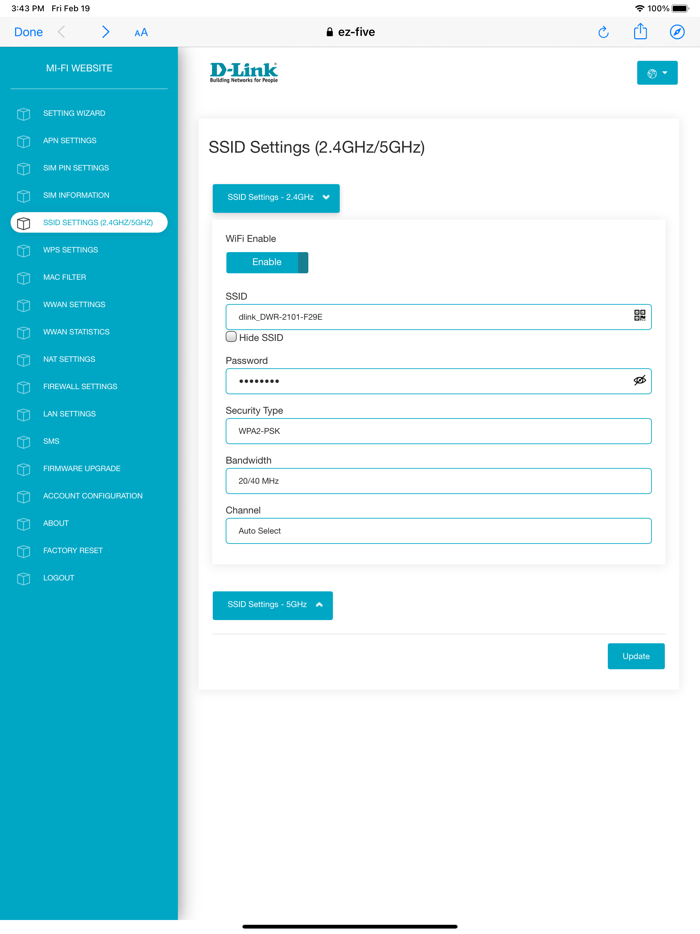Reload the page with the refresh icon

603,32
